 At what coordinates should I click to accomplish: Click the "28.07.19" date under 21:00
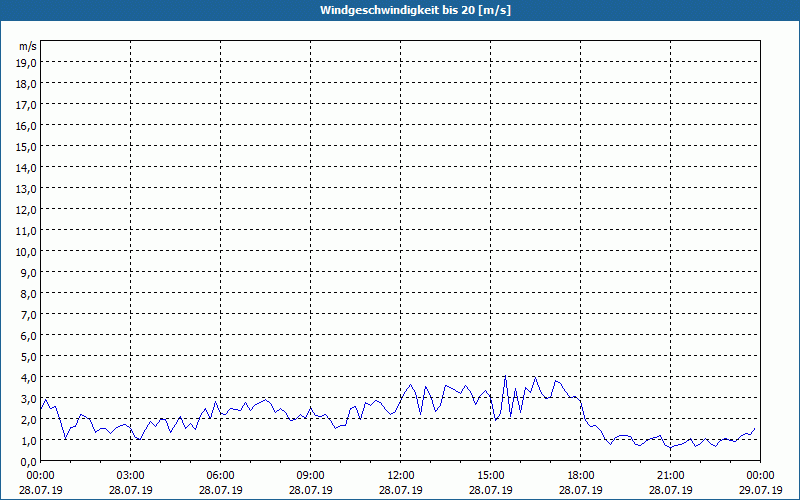670,490
